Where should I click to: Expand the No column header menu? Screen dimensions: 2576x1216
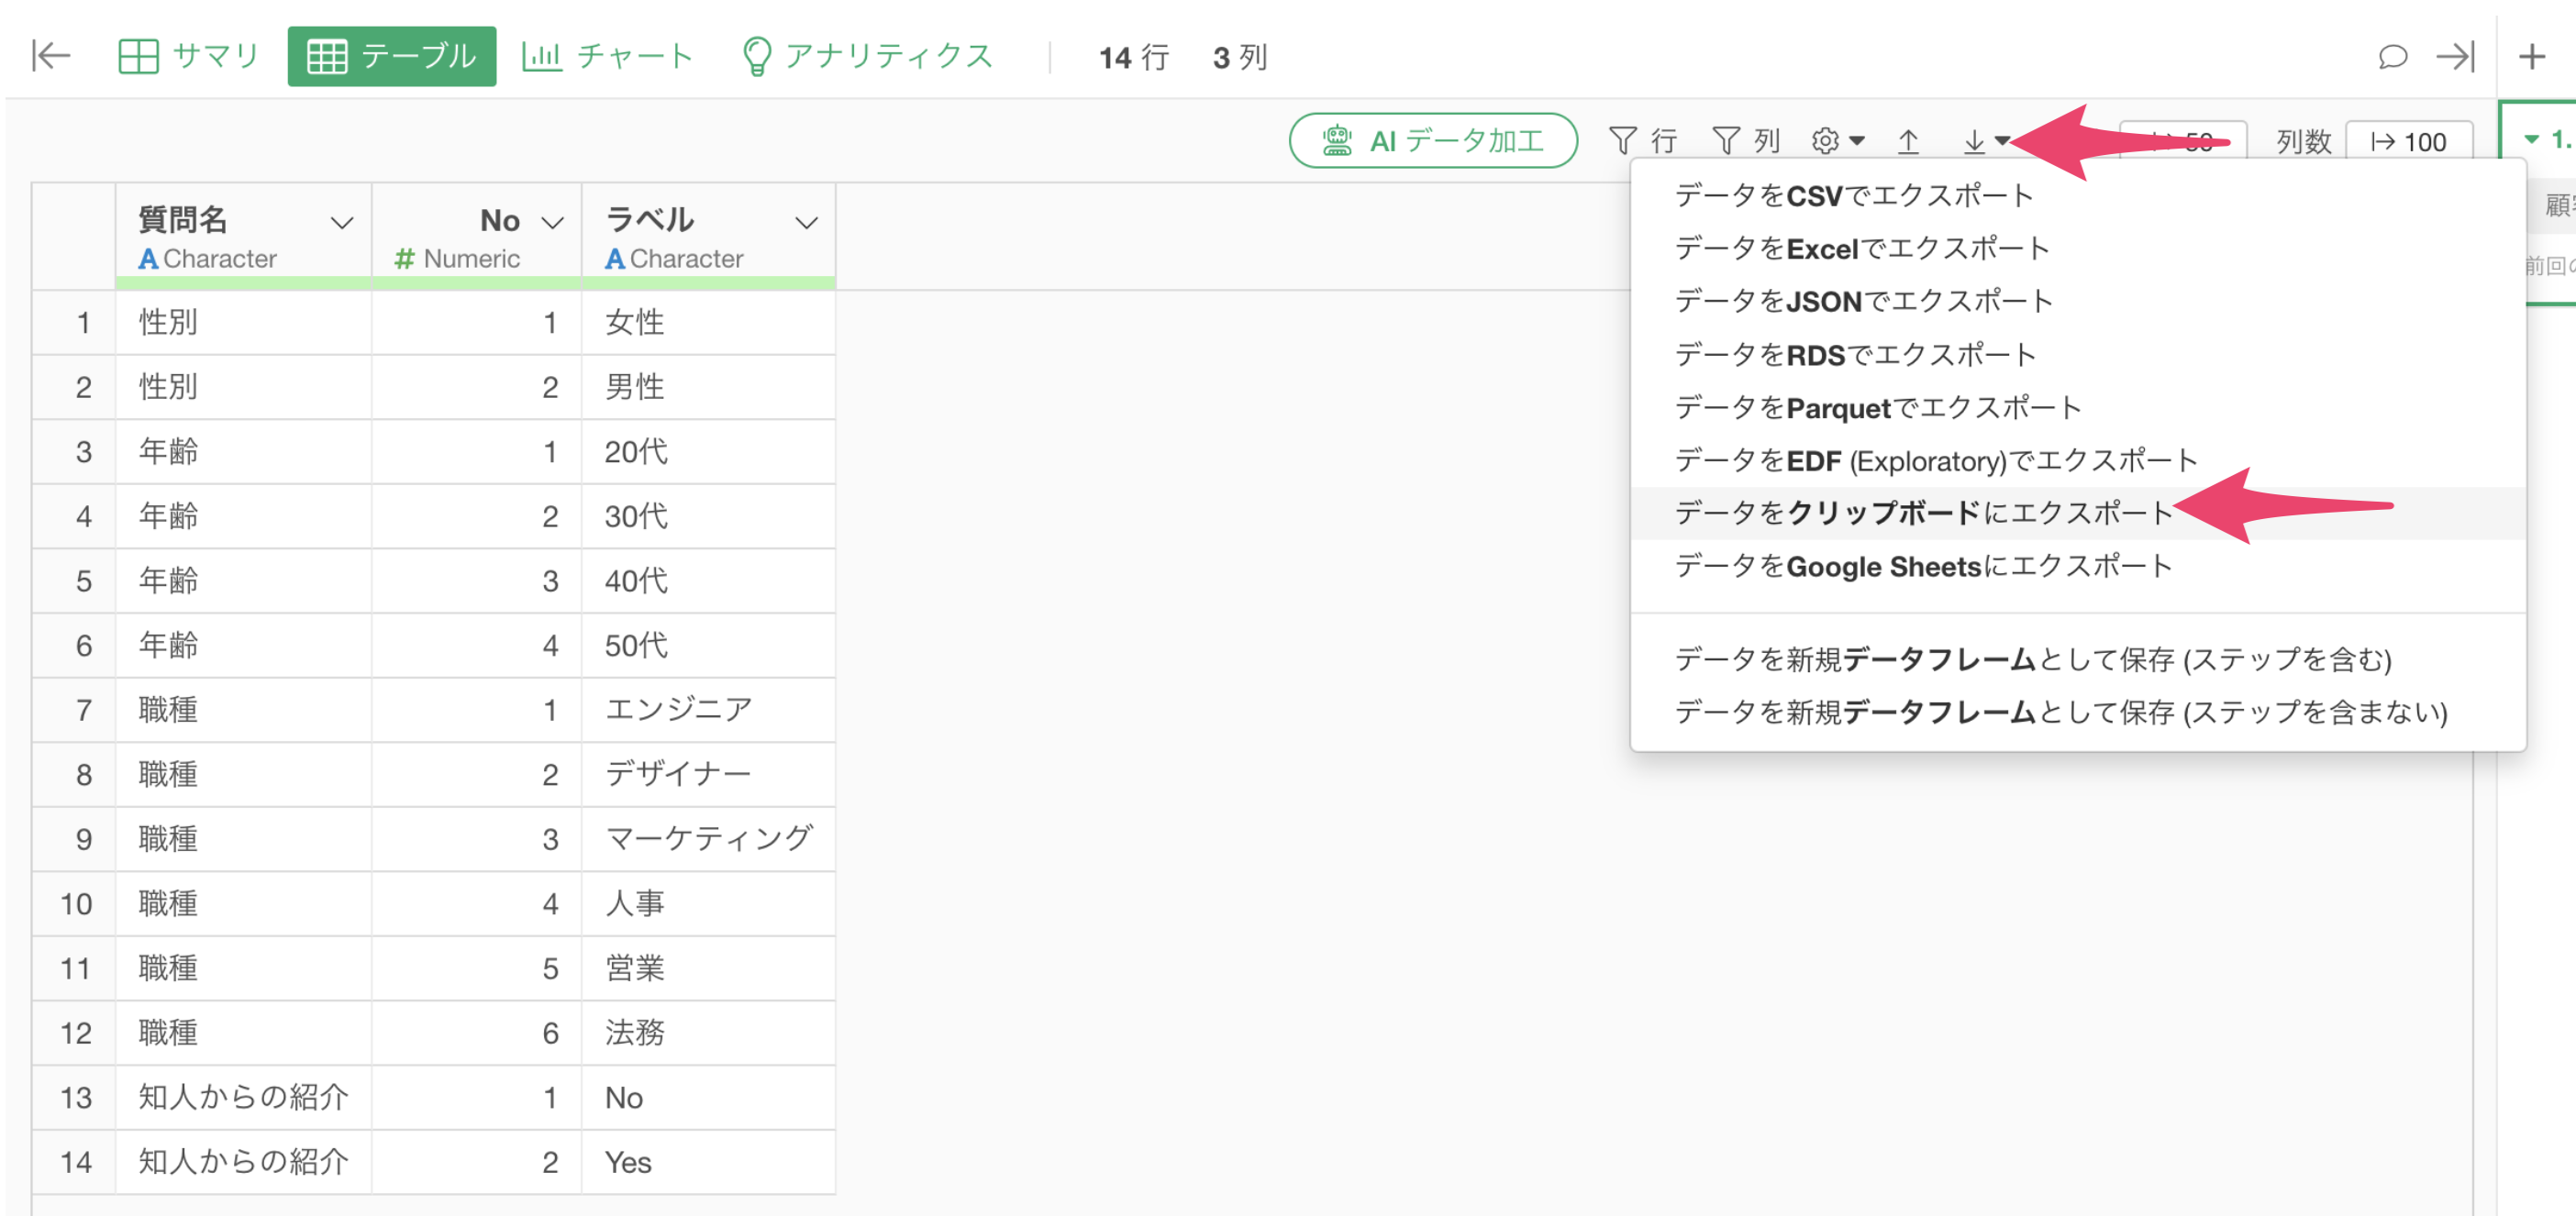[552, 222]
